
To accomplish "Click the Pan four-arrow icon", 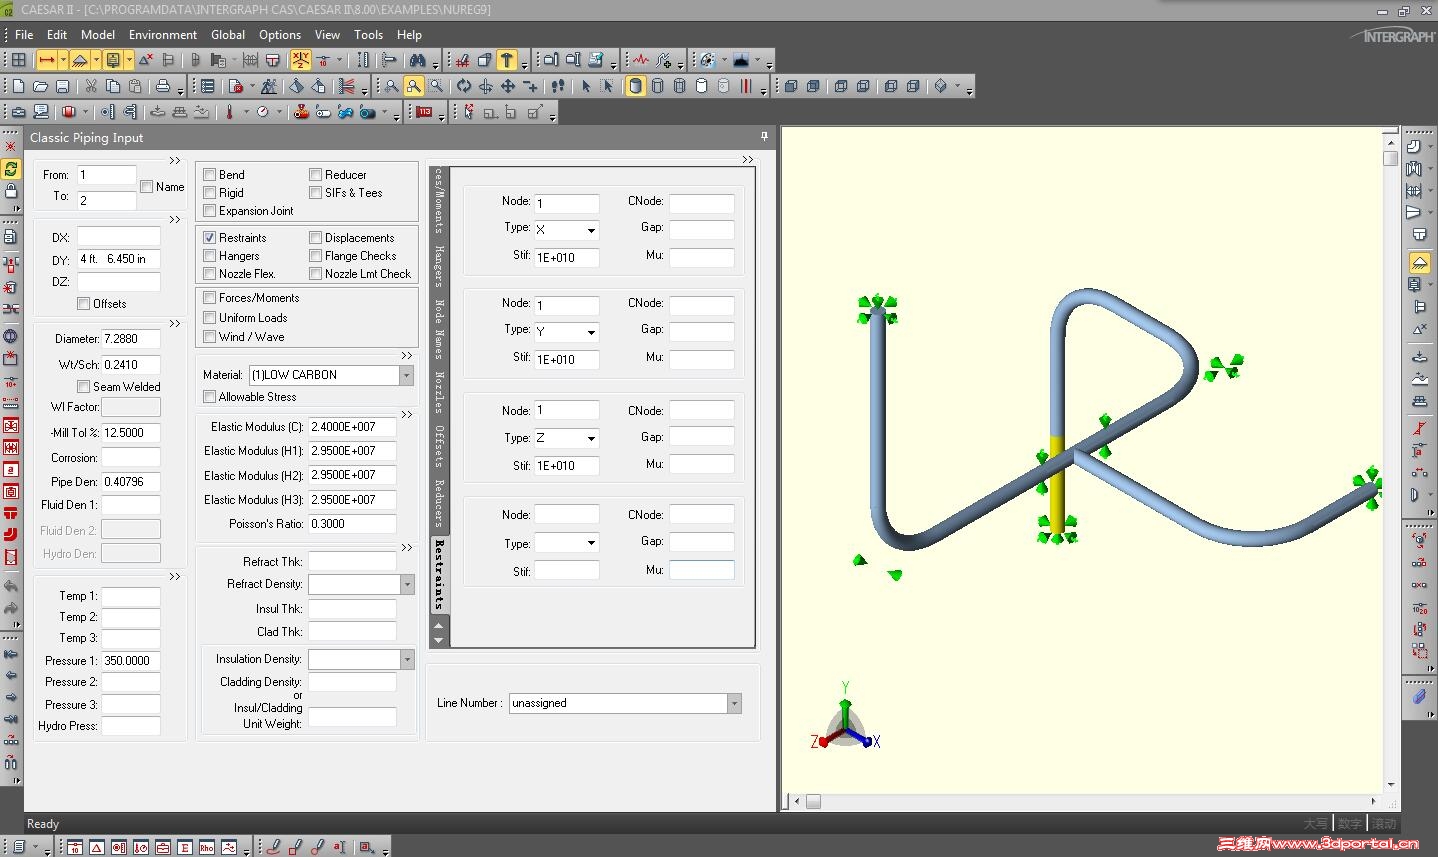I will (x=508, y=87).
